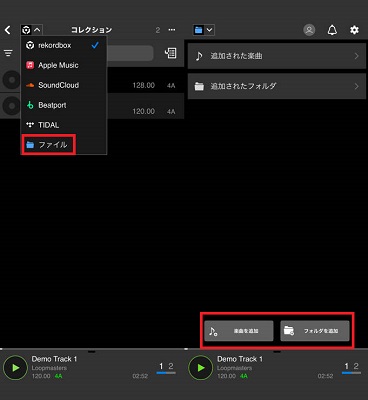Image resolution: width=368 pixels, height=400 pixels.
Task: Select rekordbox source in menu
Action: click(x=63, y=45)
